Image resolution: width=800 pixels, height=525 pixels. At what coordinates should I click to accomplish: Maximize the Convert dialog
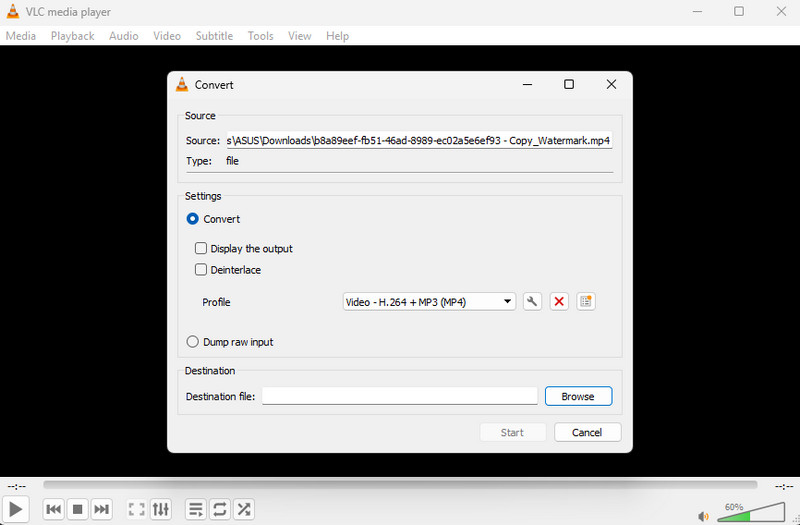point(569,84)
